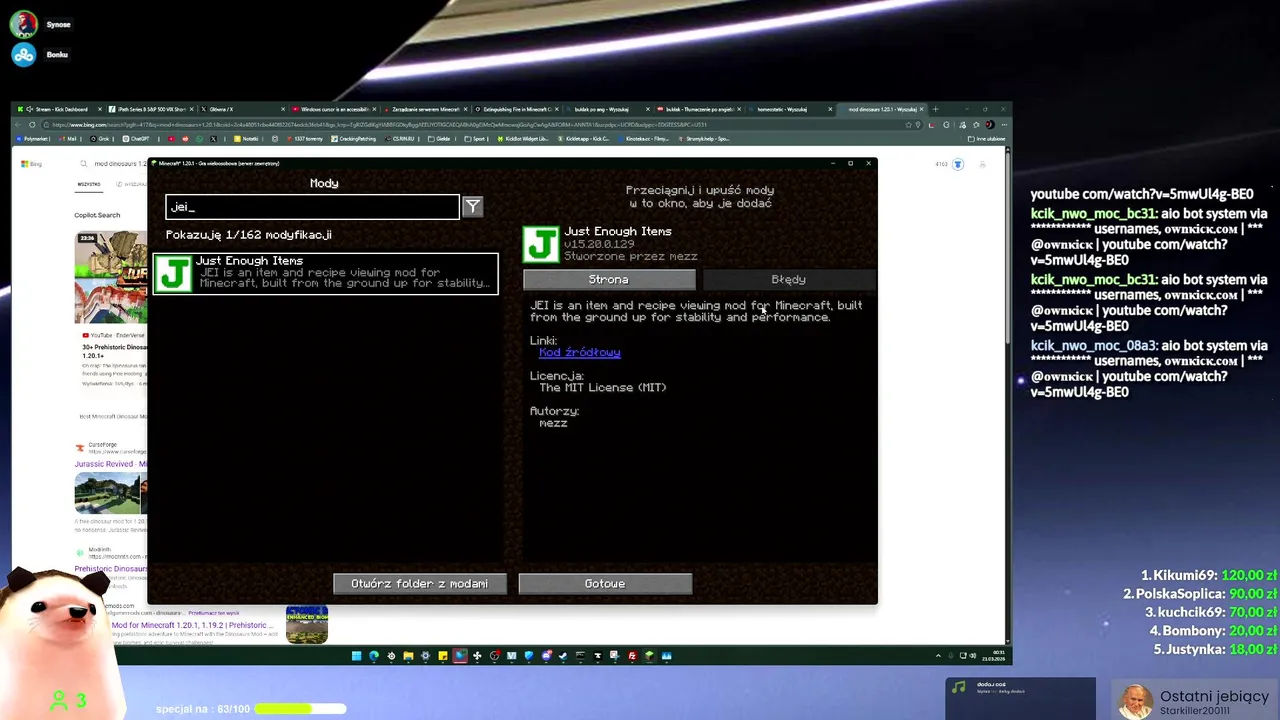Click the large JEI logo in details panel
Screen dimensions: 1280x720
(541, 245)
